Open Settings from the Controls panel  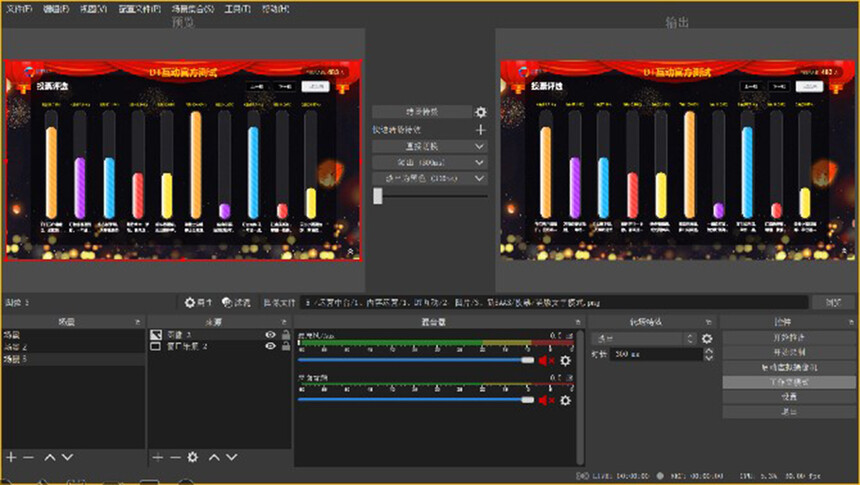(x=789, y=397)
